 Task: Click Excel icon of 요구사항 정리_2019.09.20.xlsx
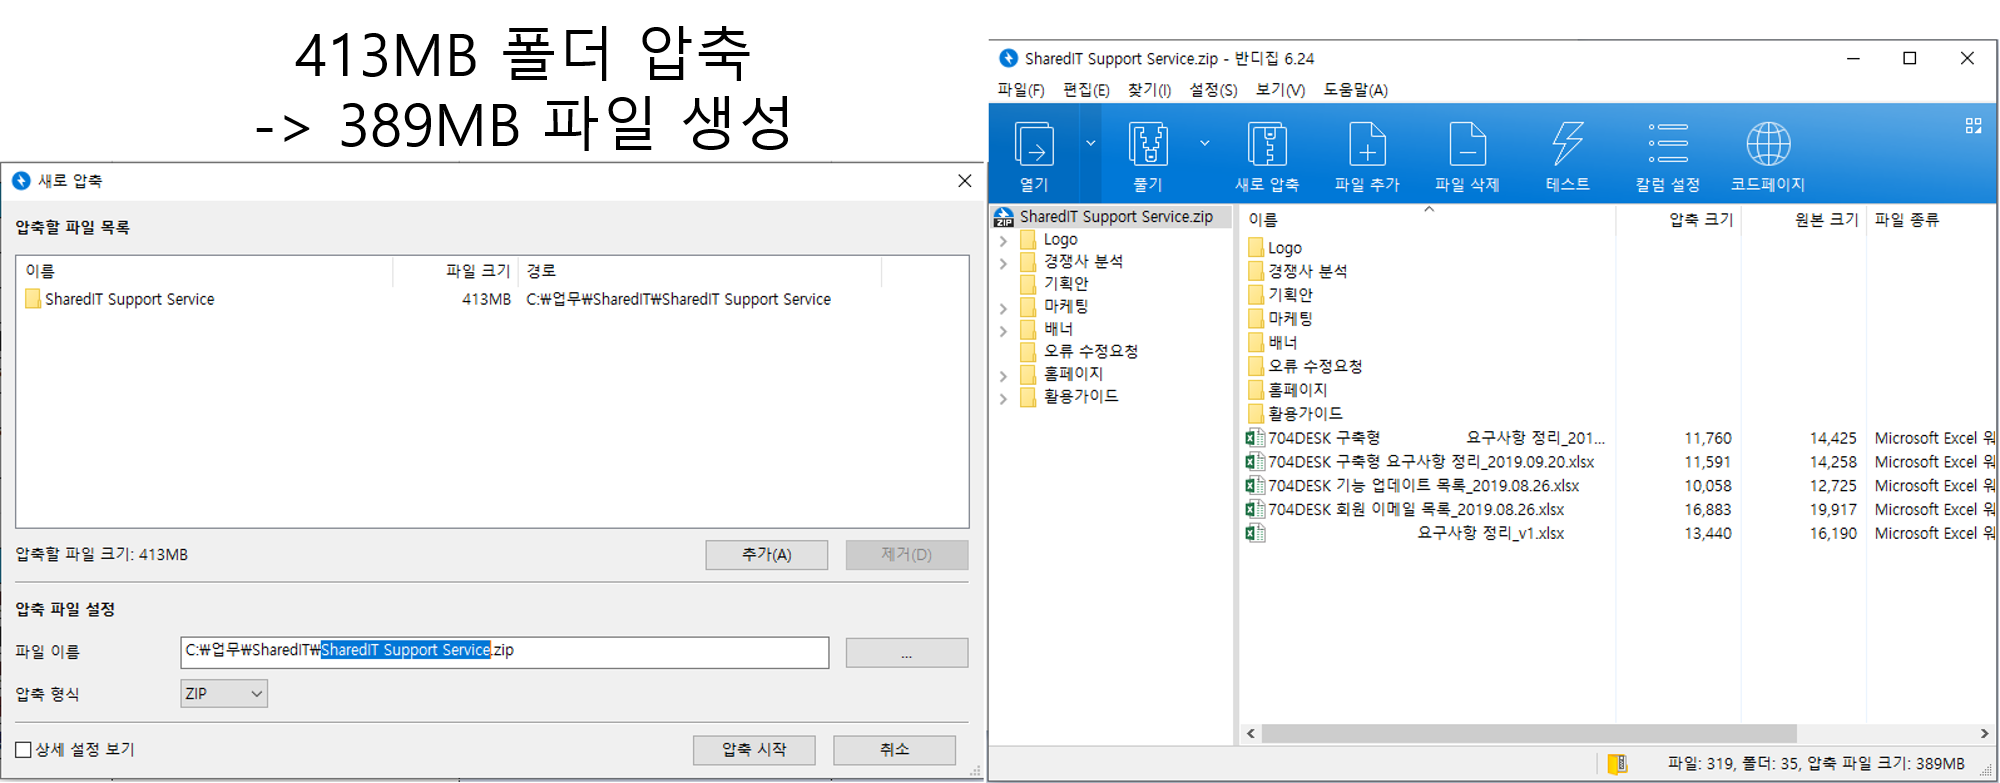(x=1255, y=461)
